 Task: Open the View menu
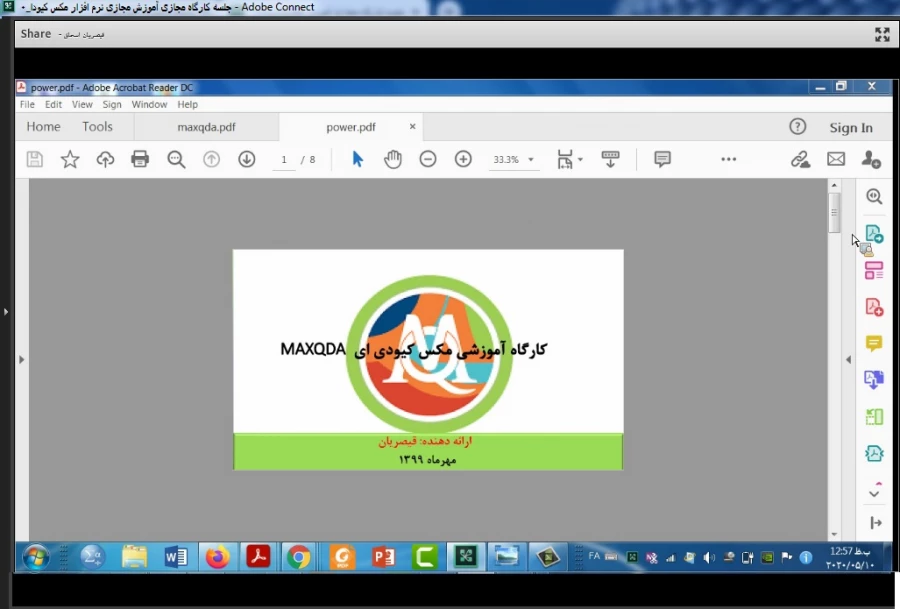[82, 104]
